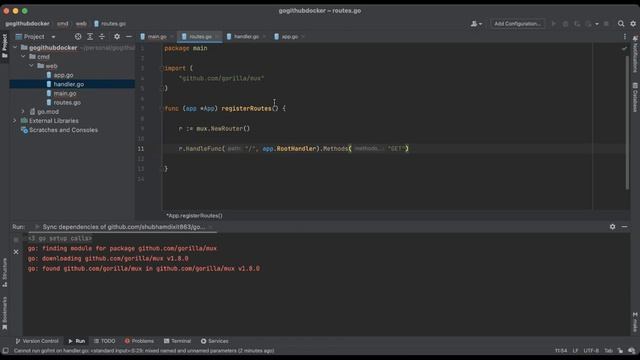Click the Stop square icon in toolbar
640x360 pixels.
point(606,24)
